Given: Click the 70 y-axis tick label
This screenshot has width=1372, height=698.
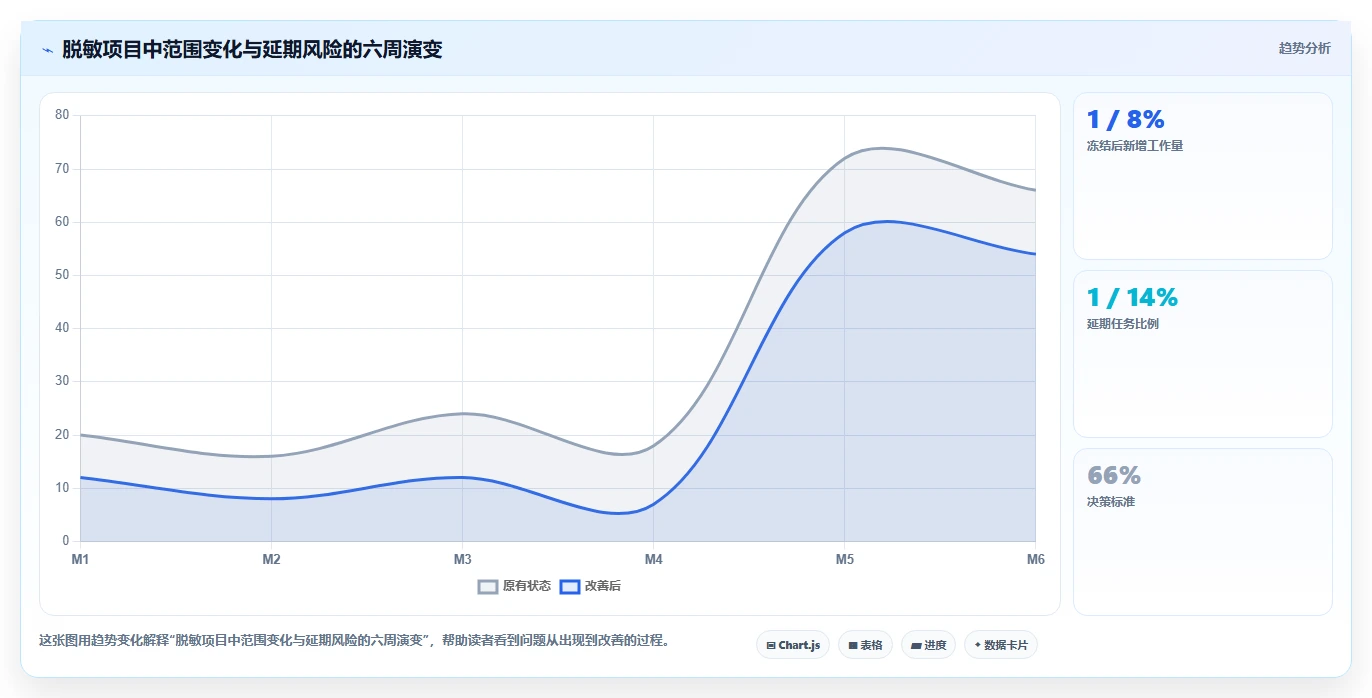Looking at the screenshot, I should tap(62, 168).
